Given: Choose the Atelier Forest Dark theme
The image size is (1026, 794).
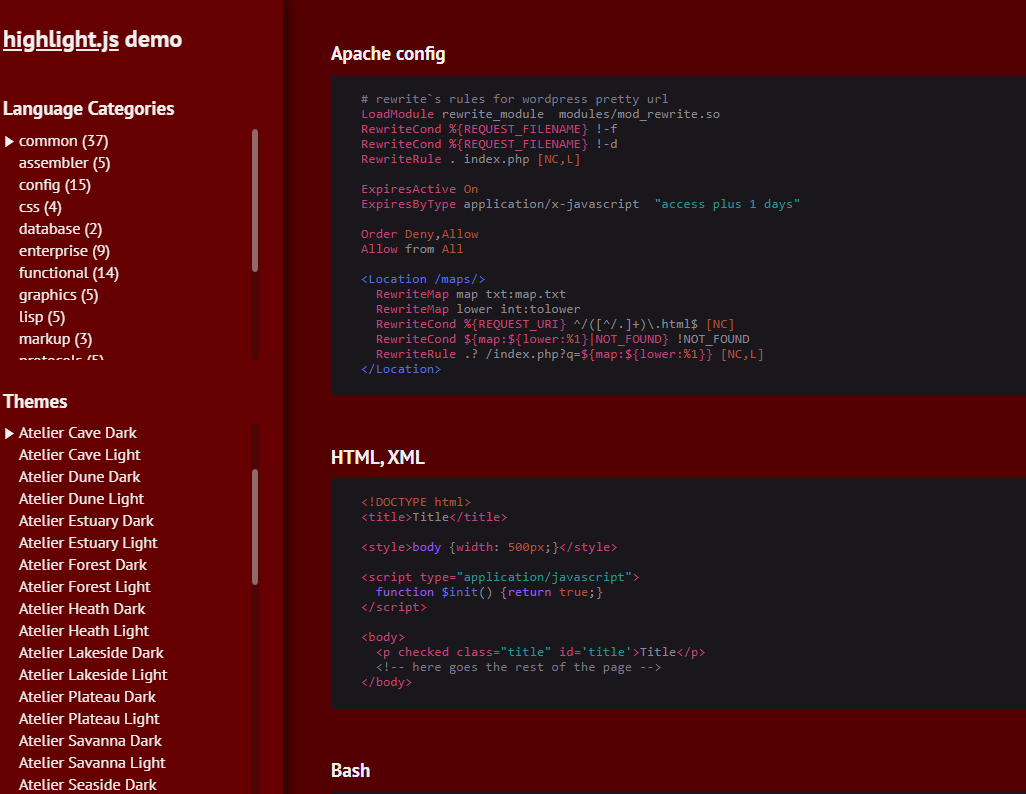Looking at the screenshot, I should click(x=82, y=565).
